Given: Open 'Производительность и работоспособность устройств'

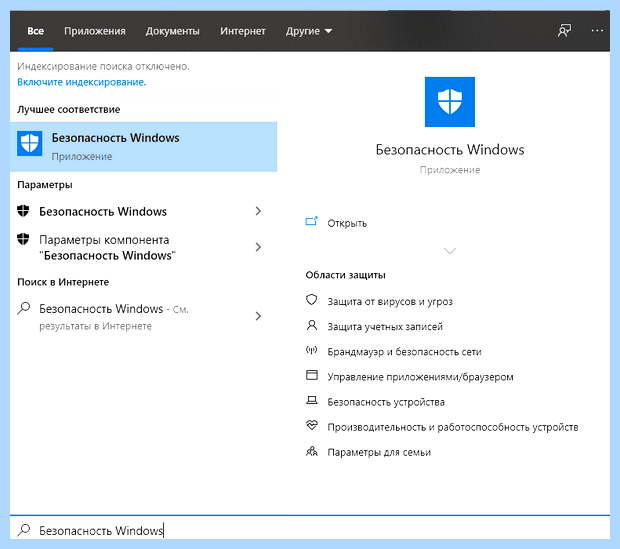Looking at the screenshot, I should click(453, 427).
